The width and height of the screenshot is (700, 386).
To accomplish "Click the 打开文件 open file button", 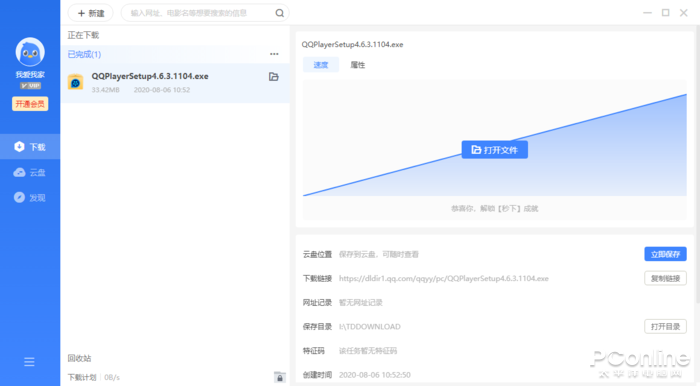I will click(495, 150).
